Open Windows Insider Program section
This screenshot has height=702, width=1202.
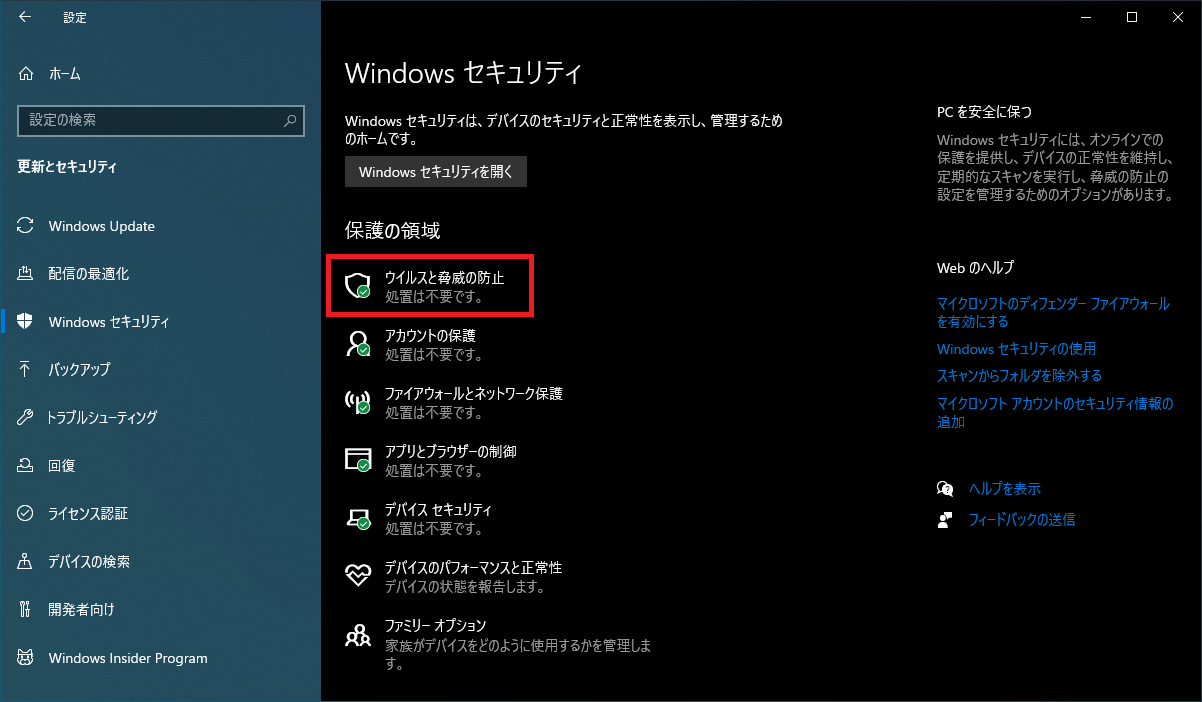tap(160, 658)
